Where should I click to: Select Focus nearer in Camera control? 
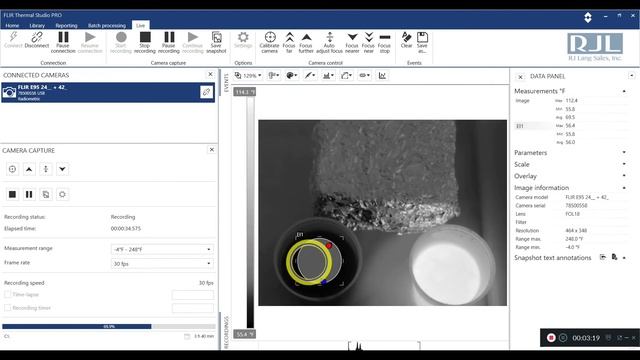coord(352,42)
